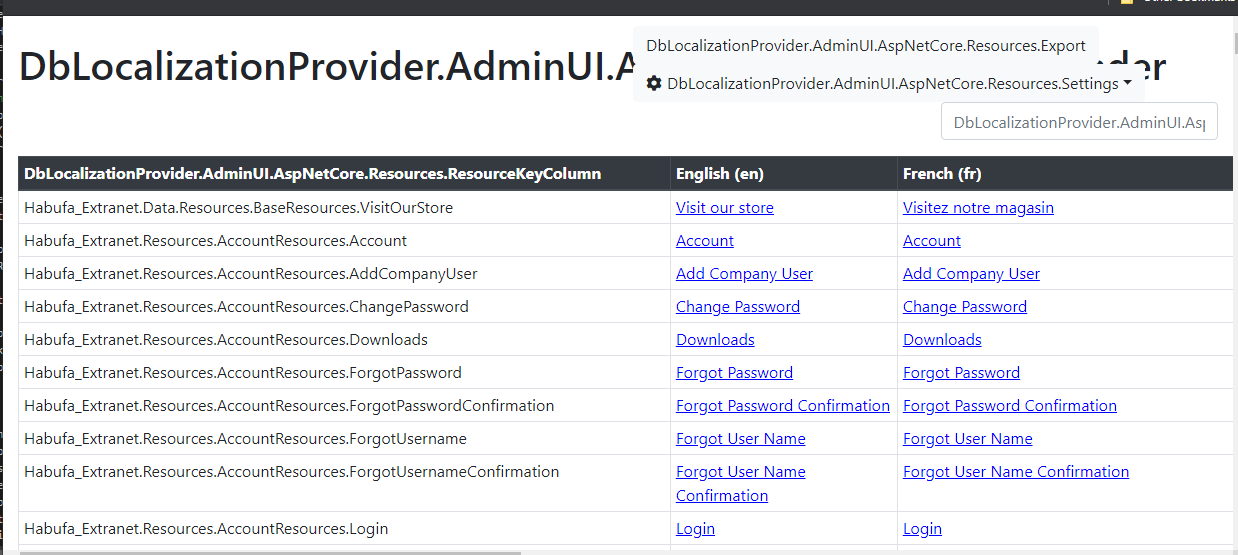Select the AccountResources.Downloads key cell
The height and width of the screenshot is (555, 1238).
344,340
